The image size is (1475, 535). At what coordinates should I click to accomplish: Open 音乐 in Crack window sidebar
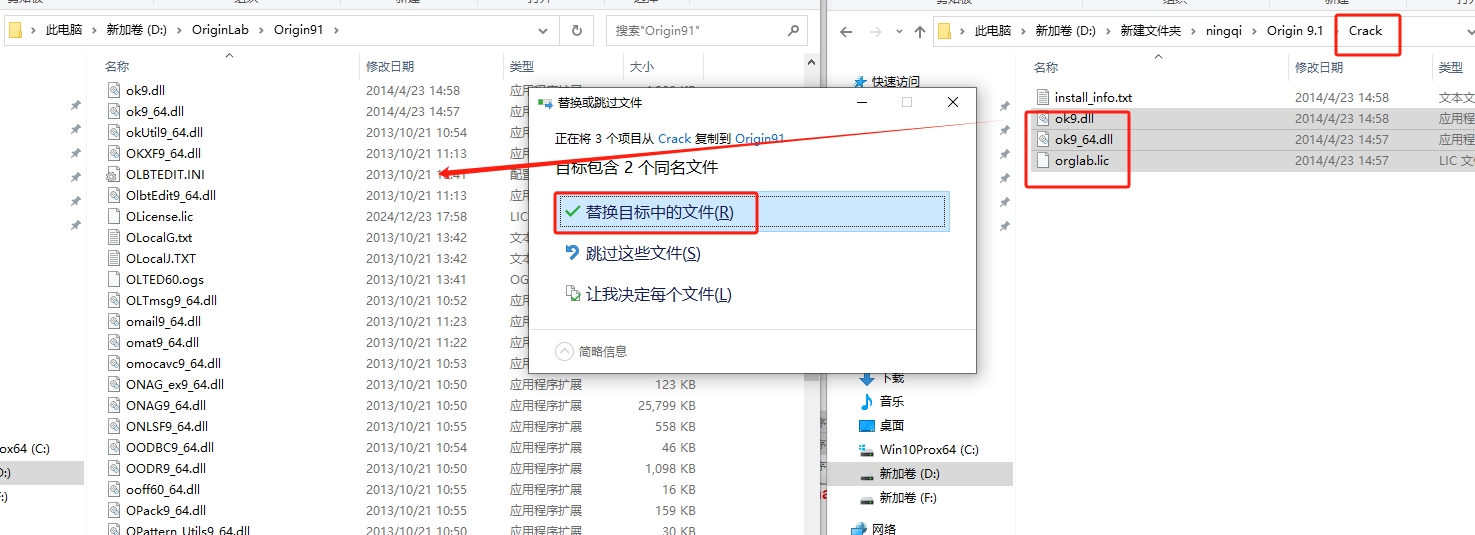[892, 401]
